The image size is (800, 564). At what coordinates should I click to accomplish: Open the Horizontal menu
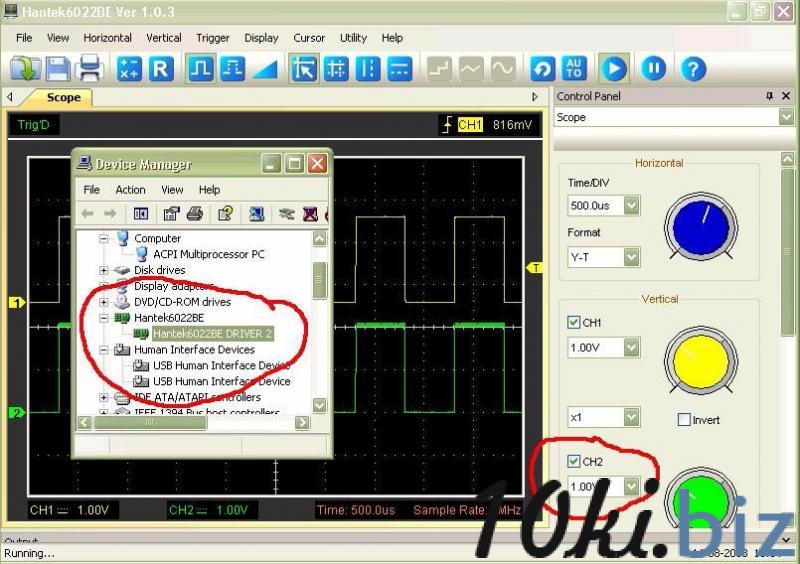coord(108,38)
